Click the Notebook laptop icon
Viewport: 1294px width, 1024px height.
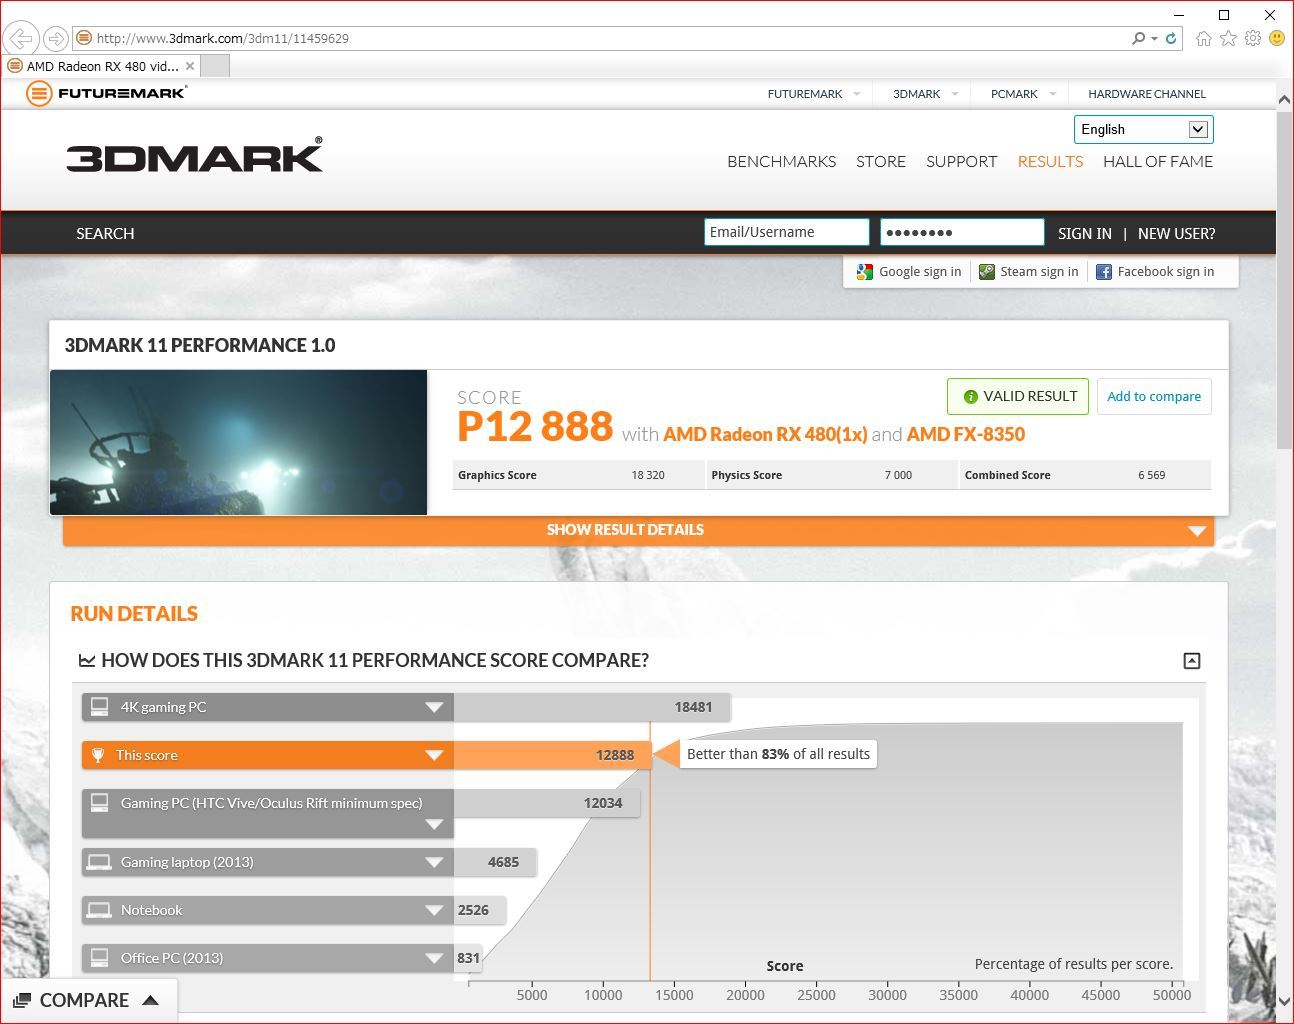99,910
